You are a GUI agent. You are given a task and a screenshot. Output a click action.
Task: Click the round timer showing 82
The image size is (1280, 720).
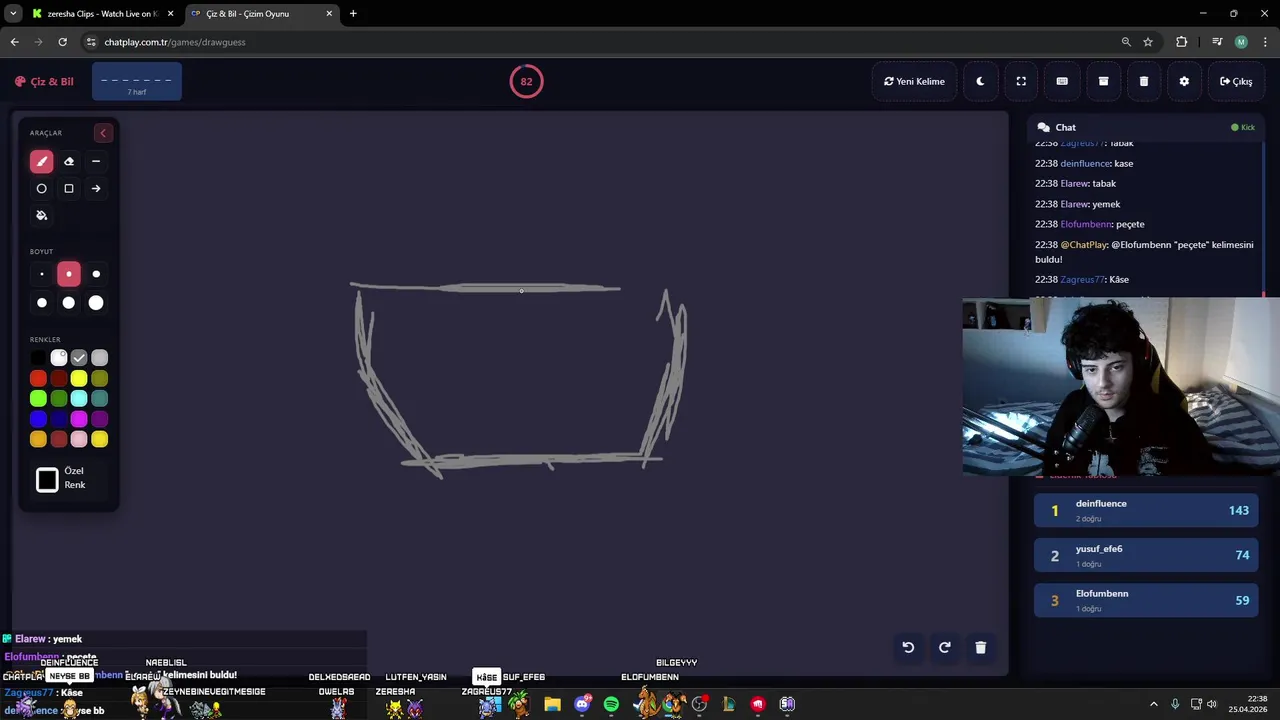pos(526,81)
